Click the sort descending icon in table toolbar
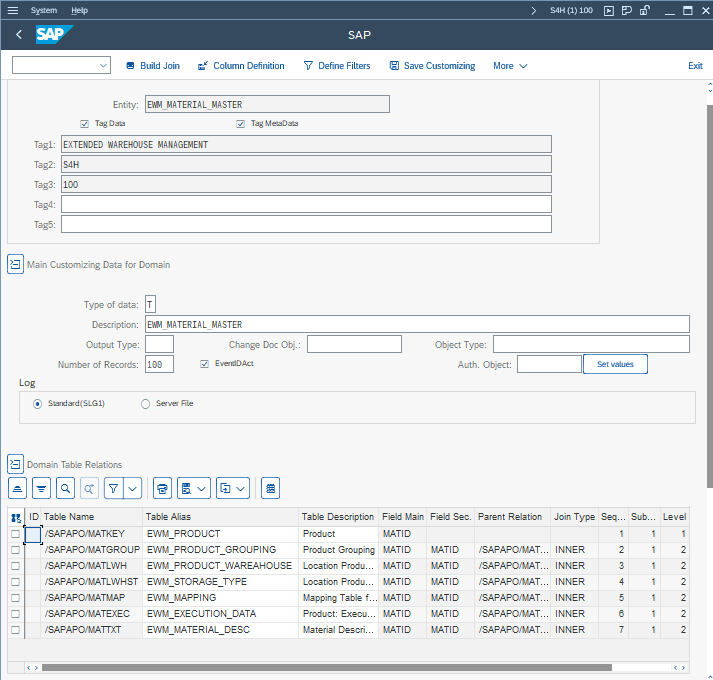 (x=41, y=488)
